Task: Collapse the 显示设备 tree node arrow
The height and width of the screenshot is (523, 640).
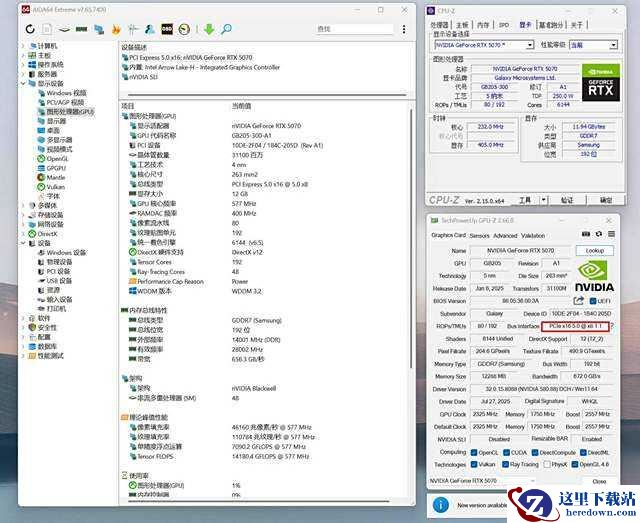Action: click(x=23, y=83)
